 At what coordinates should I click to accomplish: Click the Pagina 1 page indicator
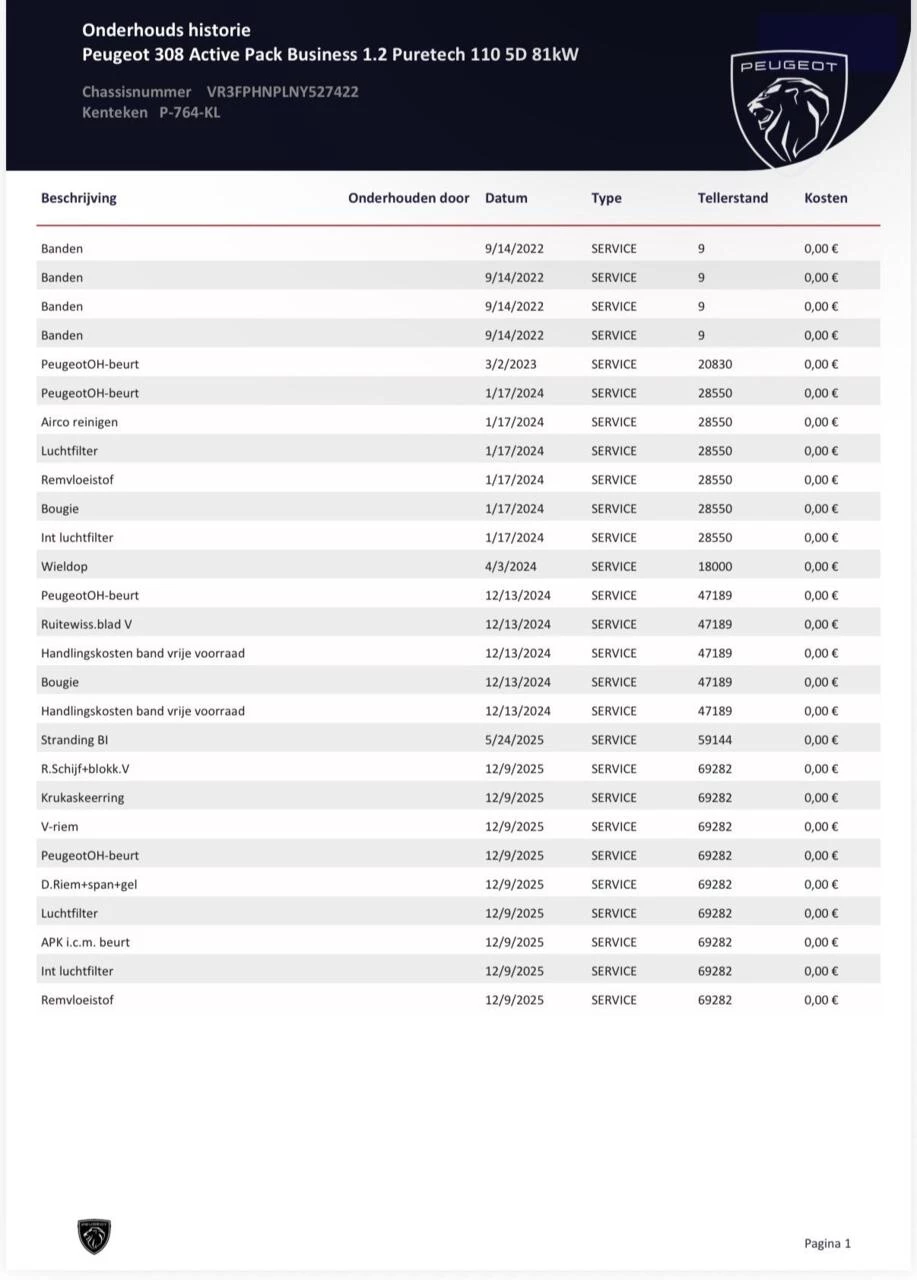[827, 1243]
